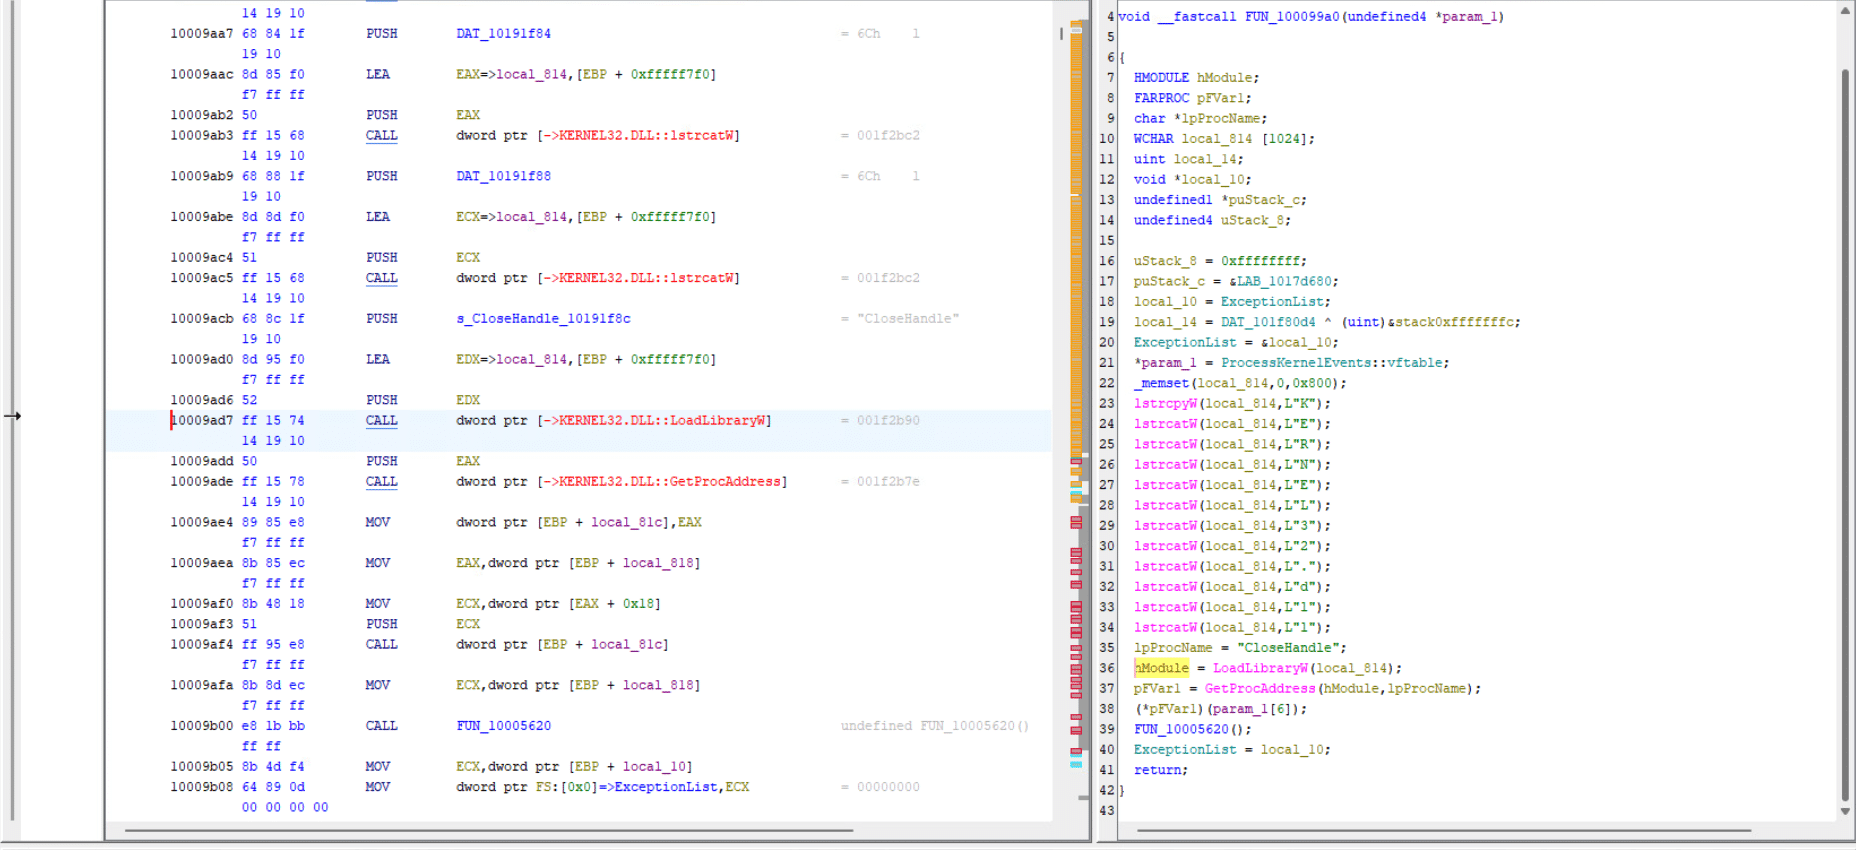Select address 10009ad7 in the listing

pyautogui.click(x=202, y=421)
